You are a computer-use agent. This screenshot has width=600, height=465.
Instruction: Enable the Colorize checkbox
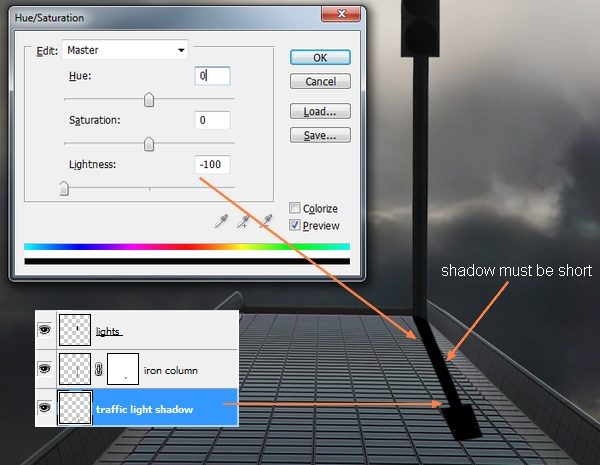coord(294,208)
